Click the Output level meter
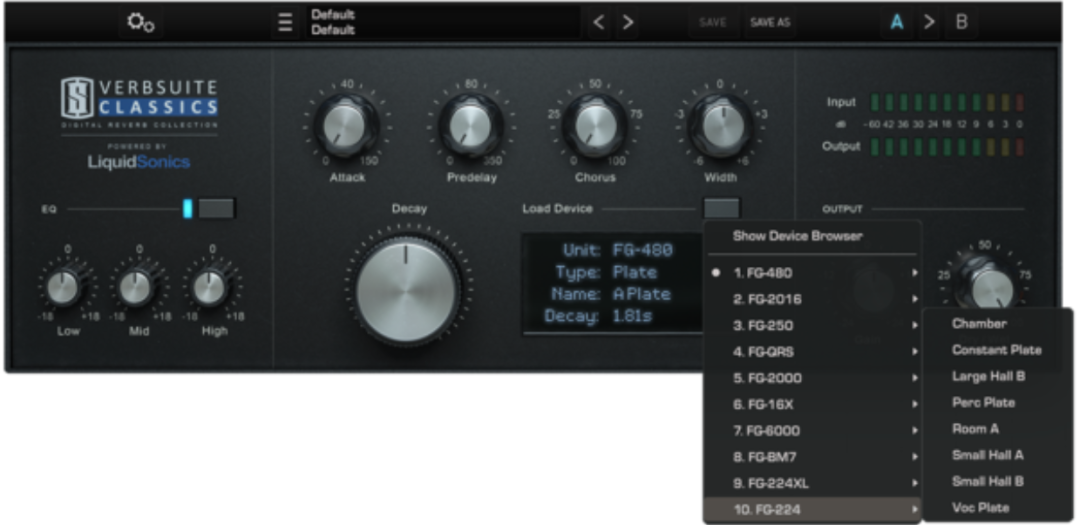The width and height of the screenshot is (1080, 525). point(947,147)
